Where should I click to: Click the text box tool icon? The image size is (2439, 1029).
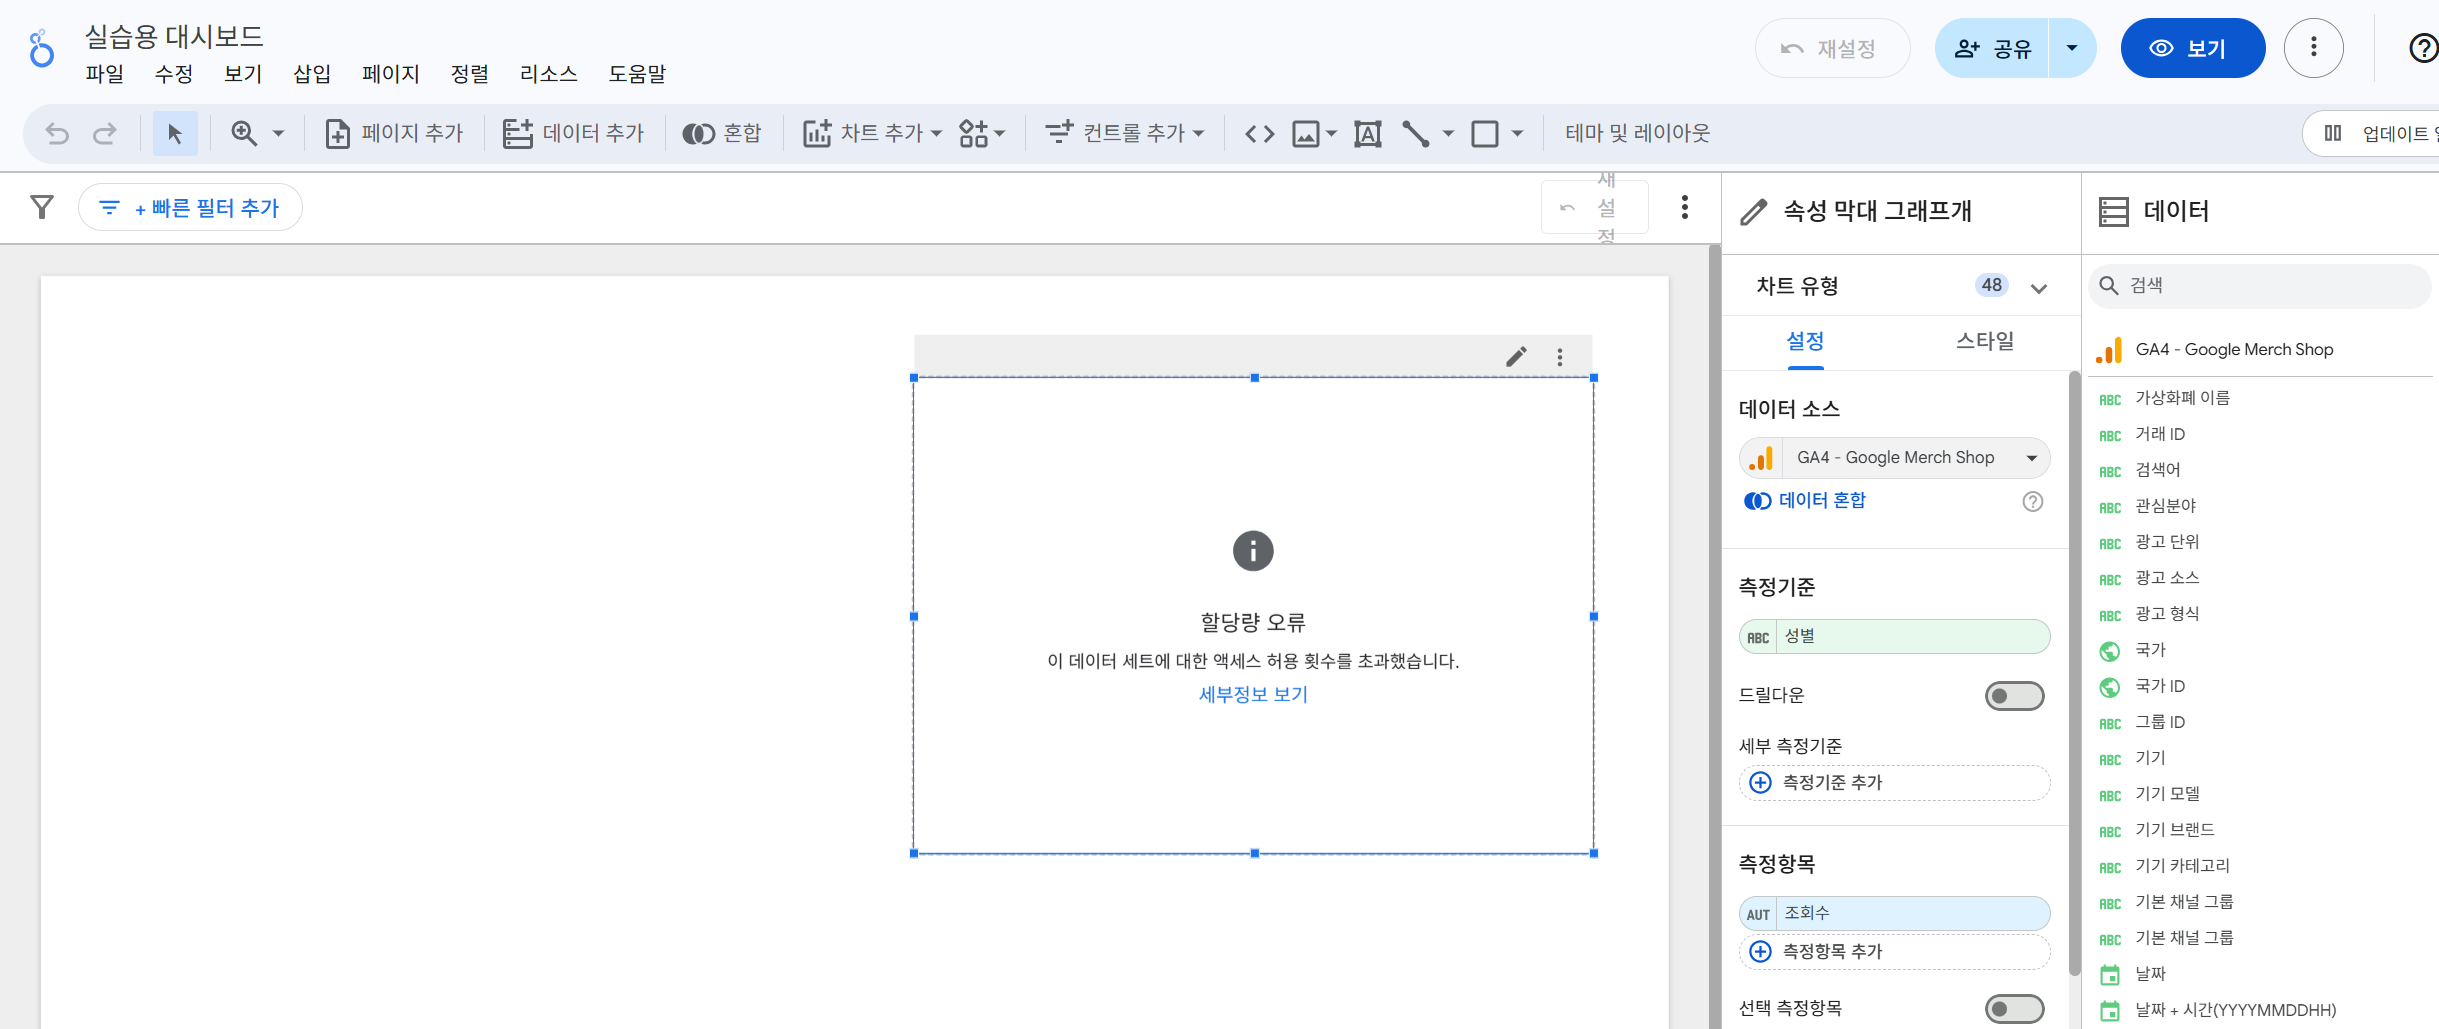(1368, 133)
